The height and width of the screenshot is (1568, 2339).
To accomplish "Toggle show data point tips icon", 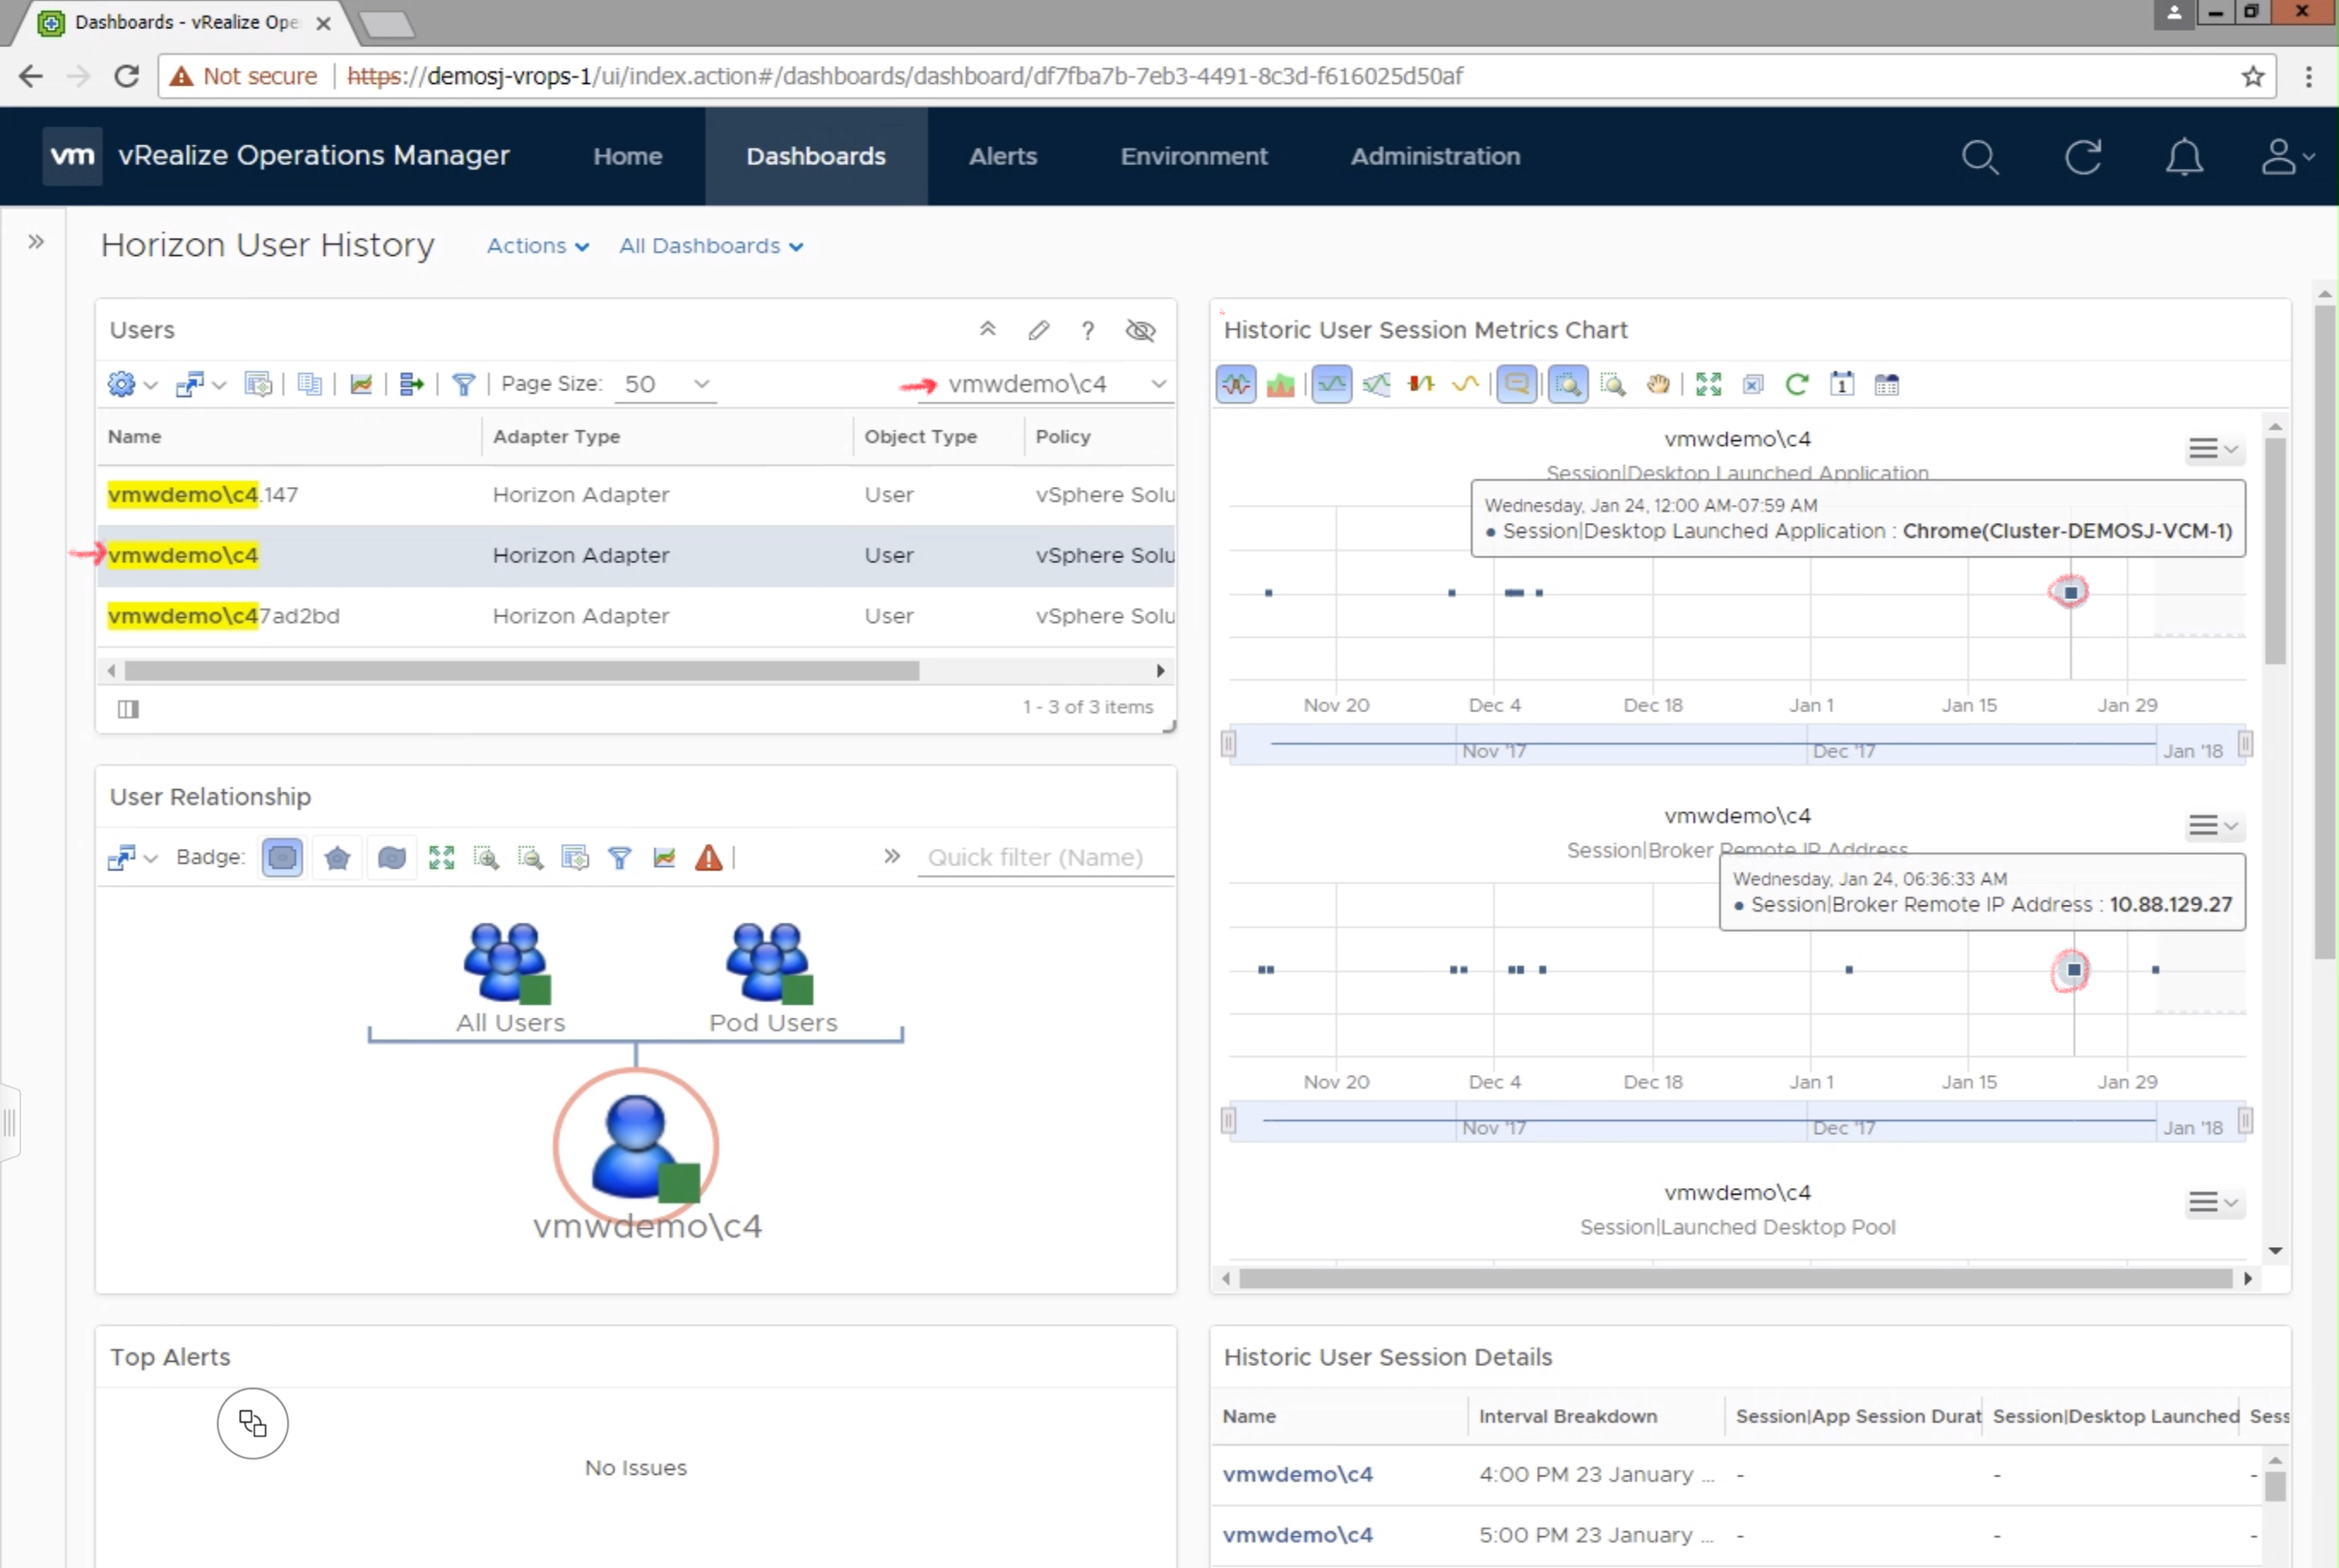I will click(x=1517, y=385).
